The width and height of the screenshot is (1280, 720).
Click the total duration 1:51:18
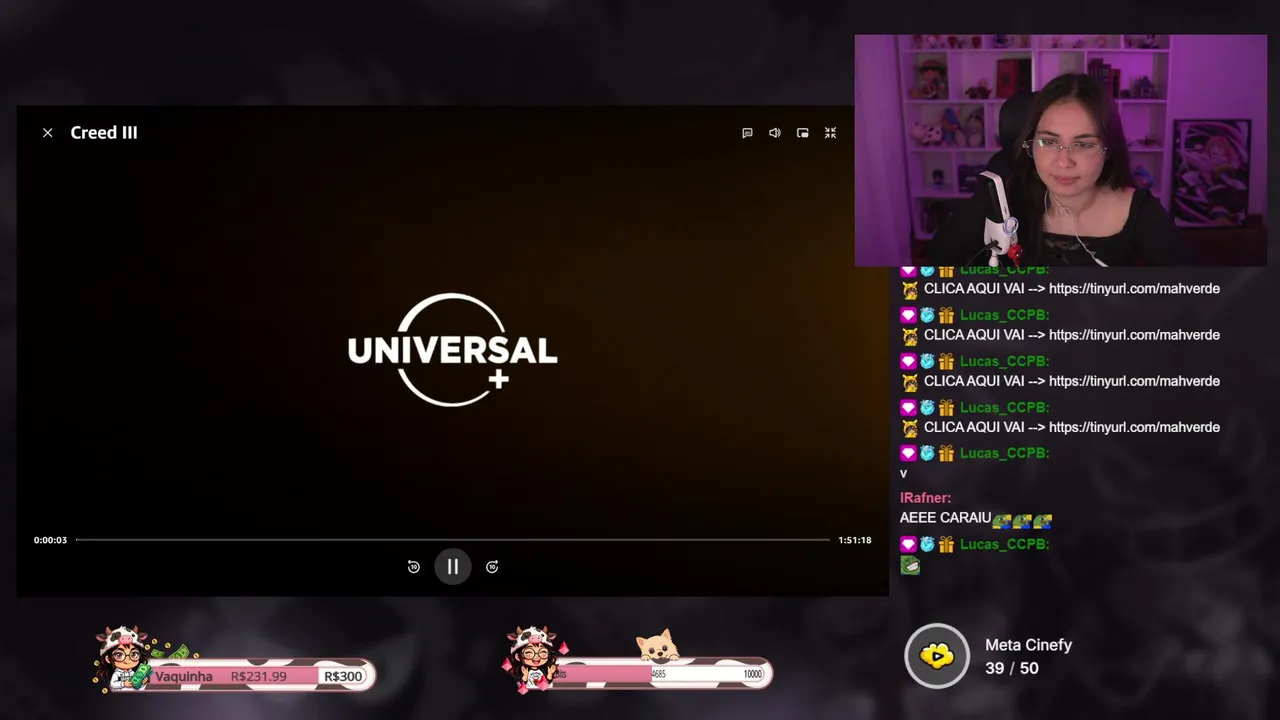click(854, 540)
